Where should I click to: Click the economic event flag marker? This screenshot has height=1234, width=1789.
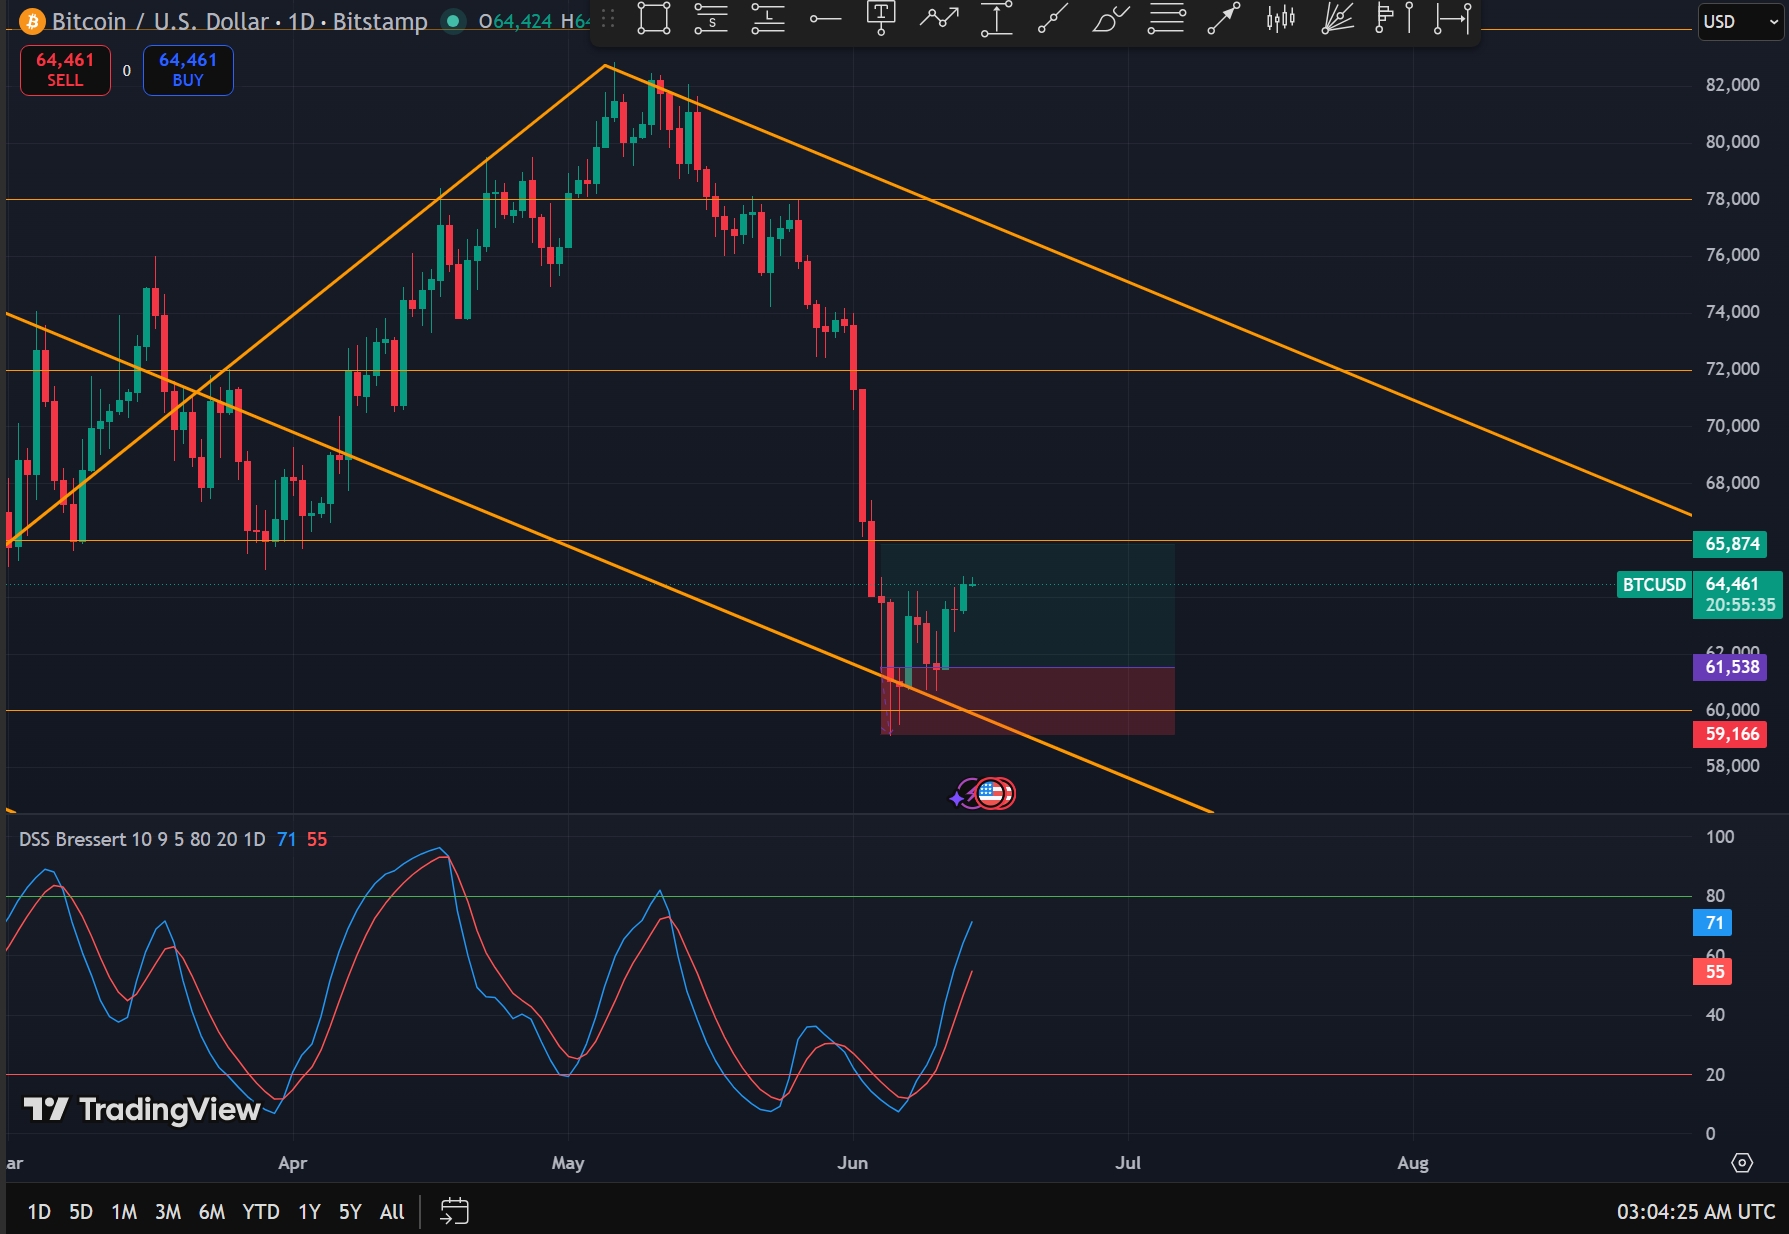coord(992,794)
